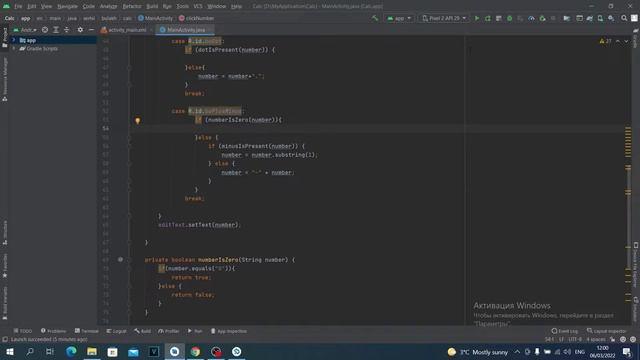
Task: Open the Refactor menu
Action: 132,6
